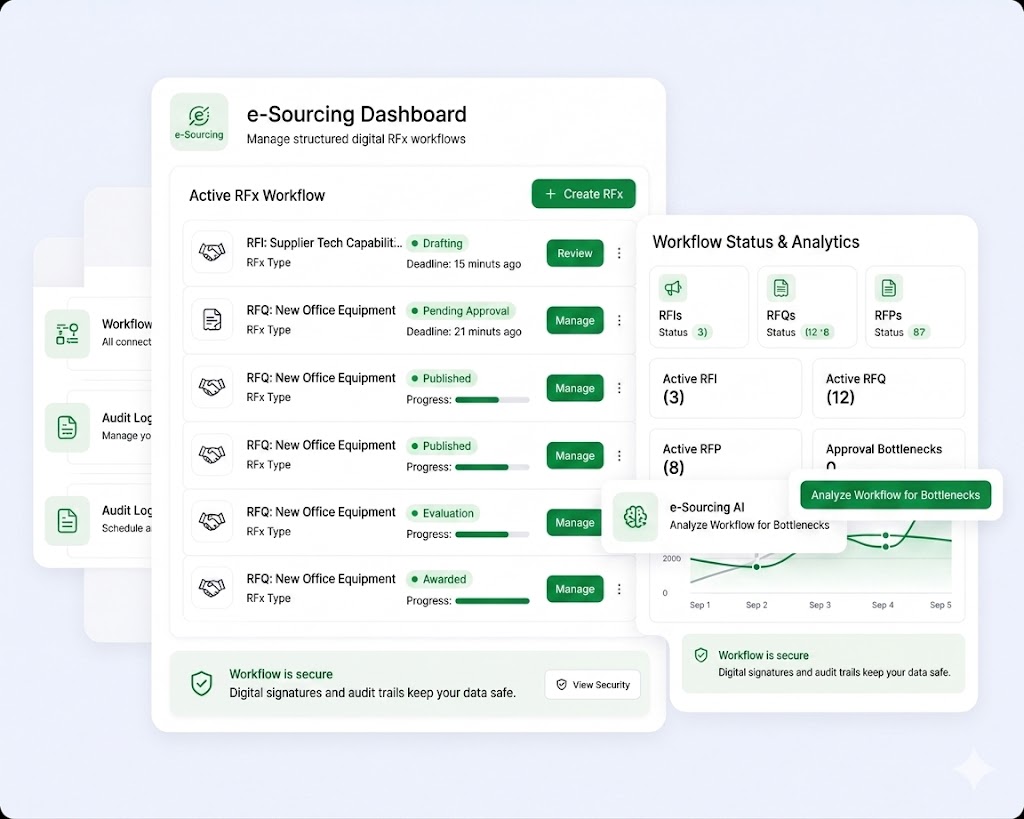Click the Create RFx button
The width and height of the screenshot is (1024, 819).
(583, 194)
